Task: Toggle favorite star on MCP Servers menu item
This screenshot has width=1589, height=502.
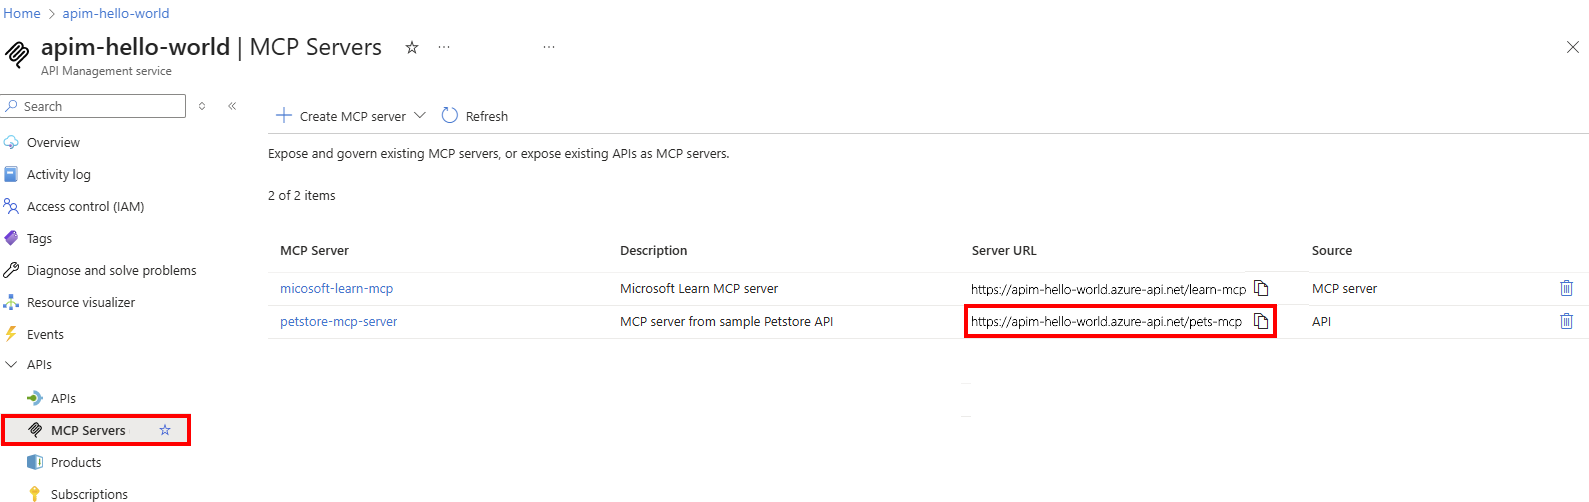Action: 165,430
